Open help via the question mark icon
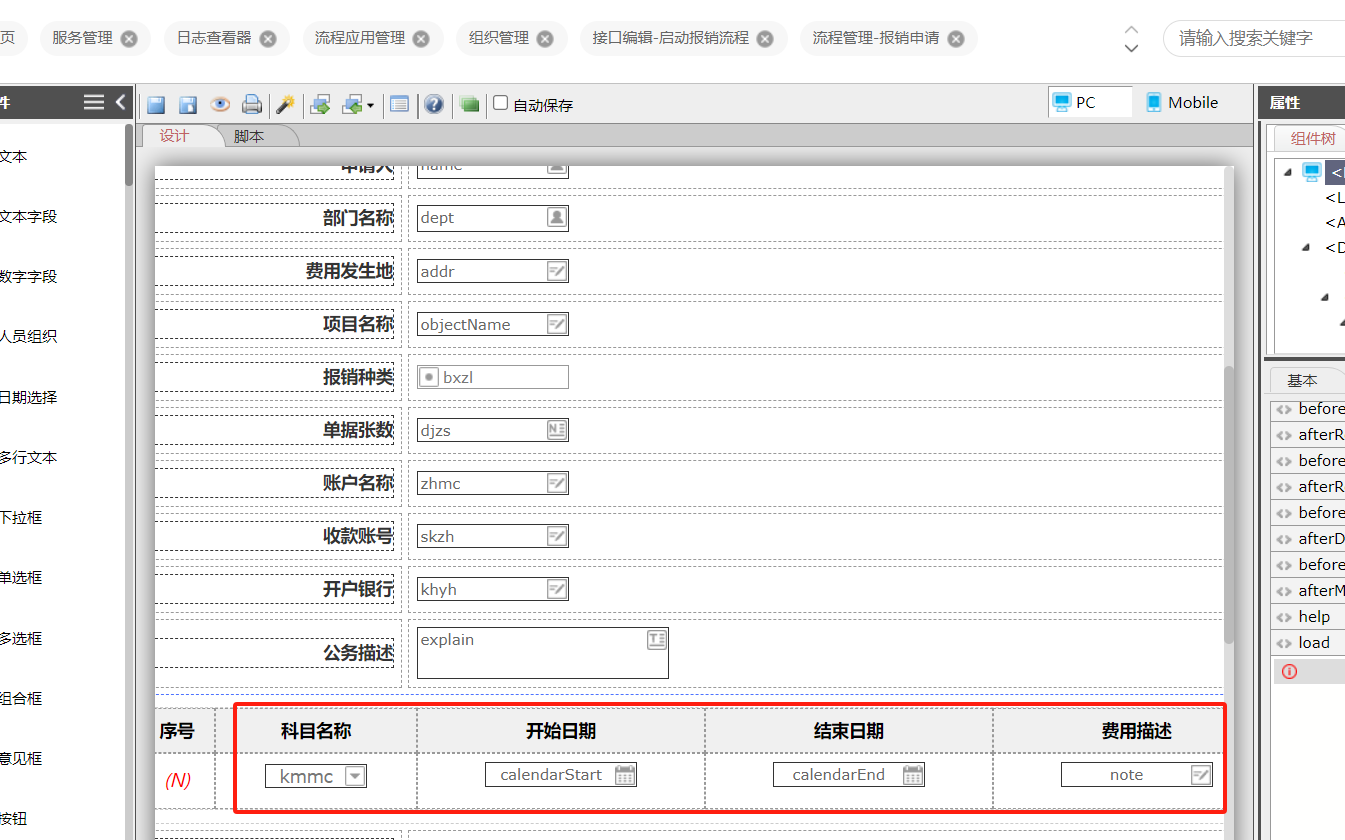 click(433, 104)
